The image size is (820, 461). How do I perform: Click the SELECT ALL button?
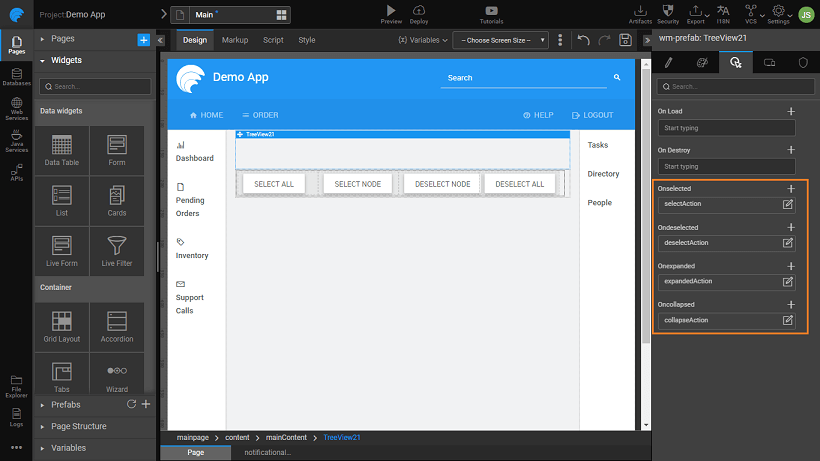[274, 184]
